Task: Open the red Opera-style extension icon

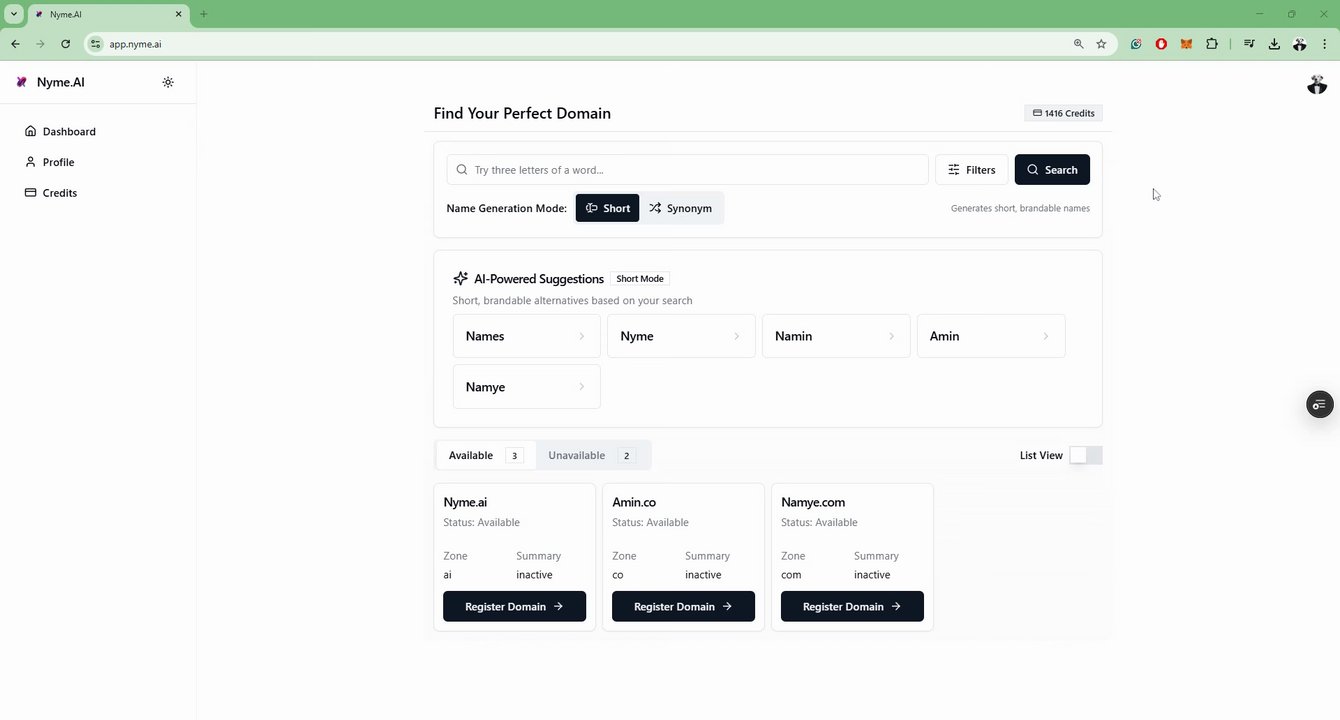Action: pyautogui.click(x=1161, y=44)
